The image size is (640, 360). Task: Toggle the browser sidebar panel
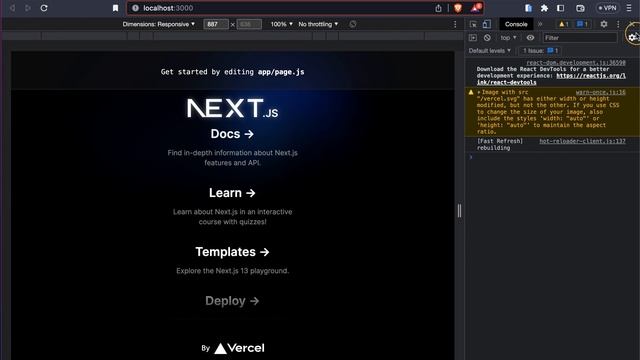(x=560, y=8)
